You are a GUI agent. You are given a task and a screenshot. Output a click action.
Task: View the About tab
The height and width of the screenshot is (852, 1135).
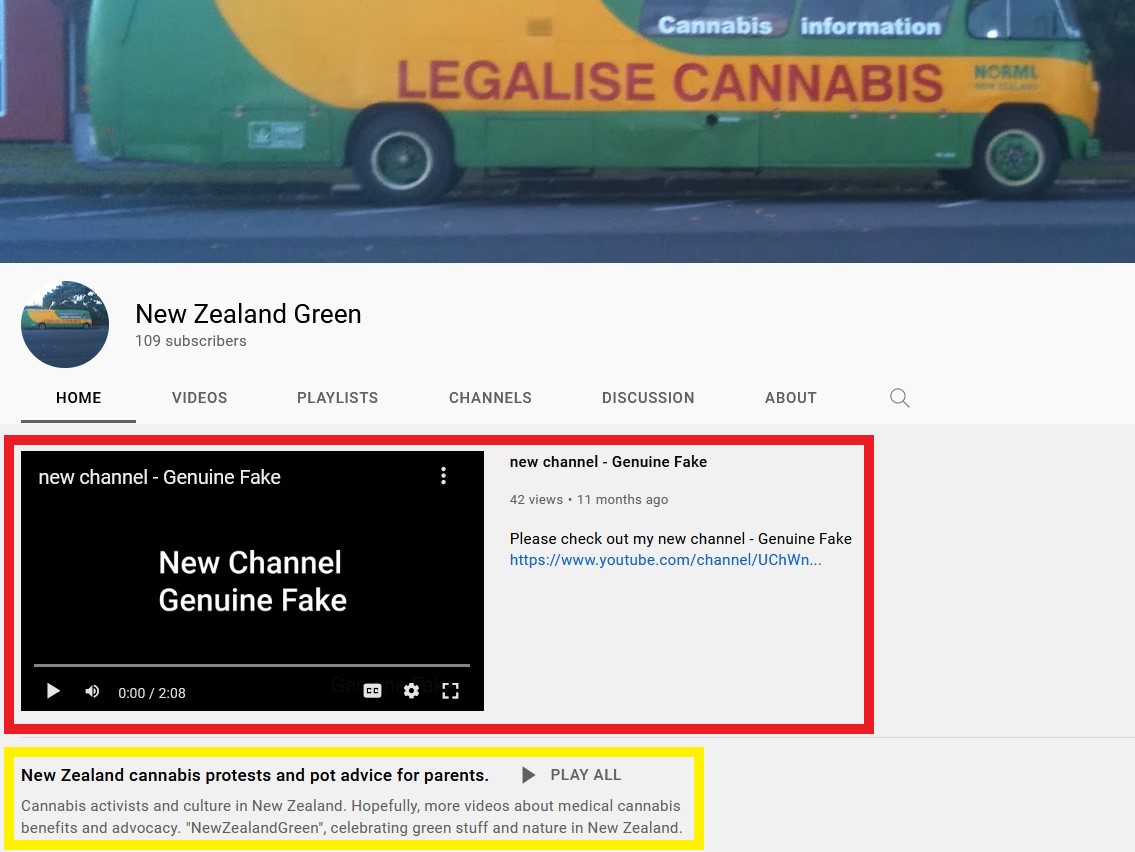(790, 398)
